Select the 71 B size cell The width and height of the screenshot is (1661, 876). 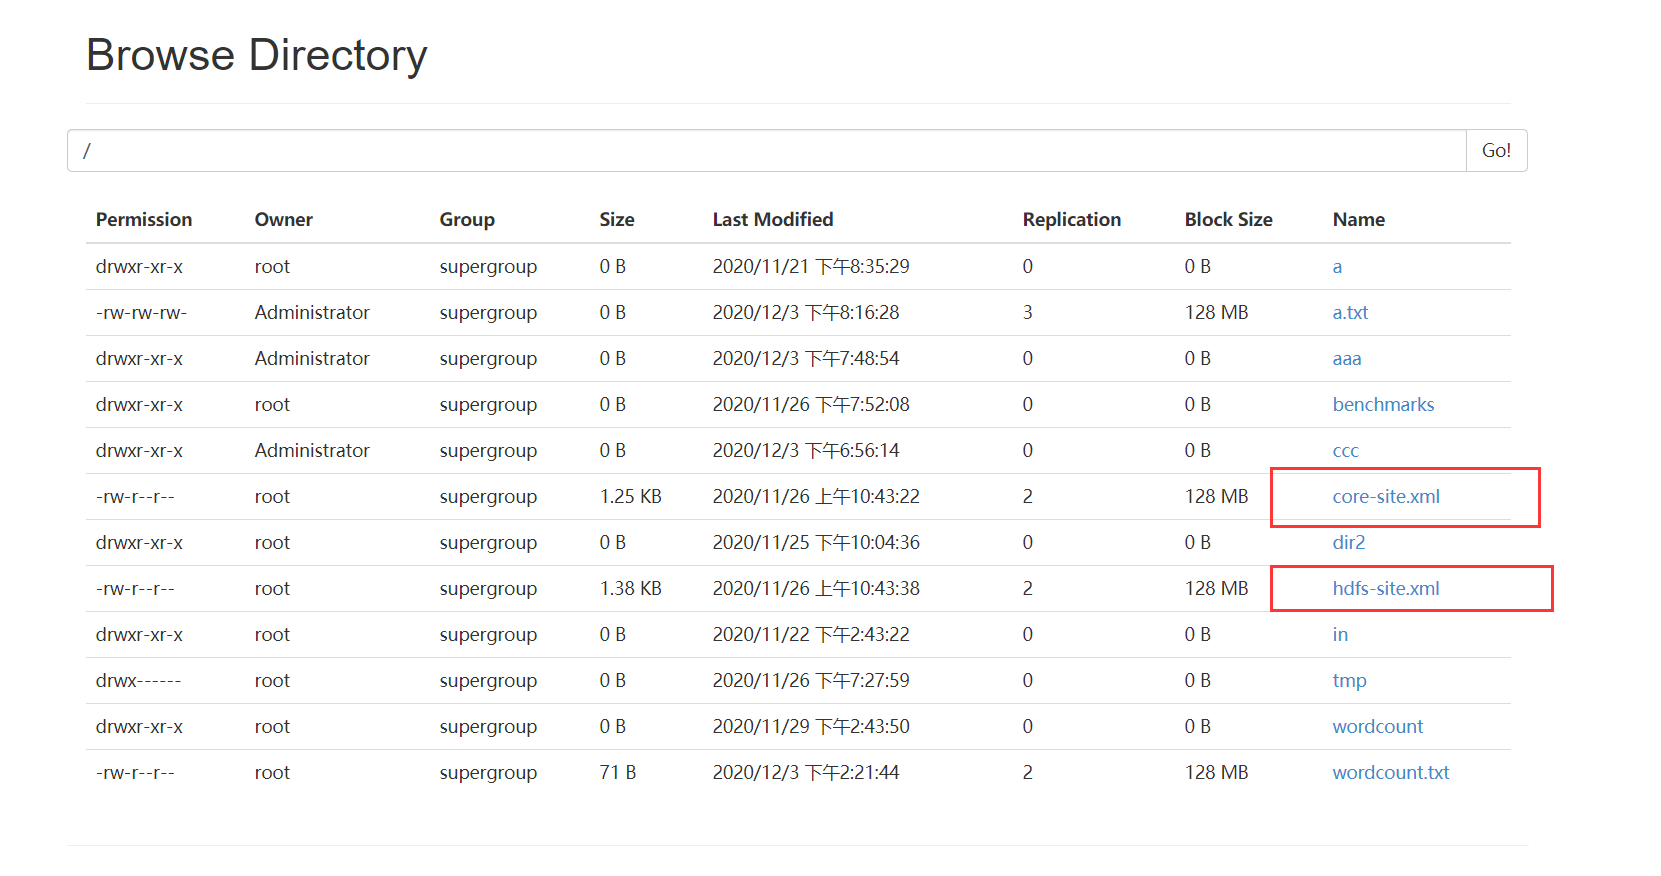click(x=618, y=773)
